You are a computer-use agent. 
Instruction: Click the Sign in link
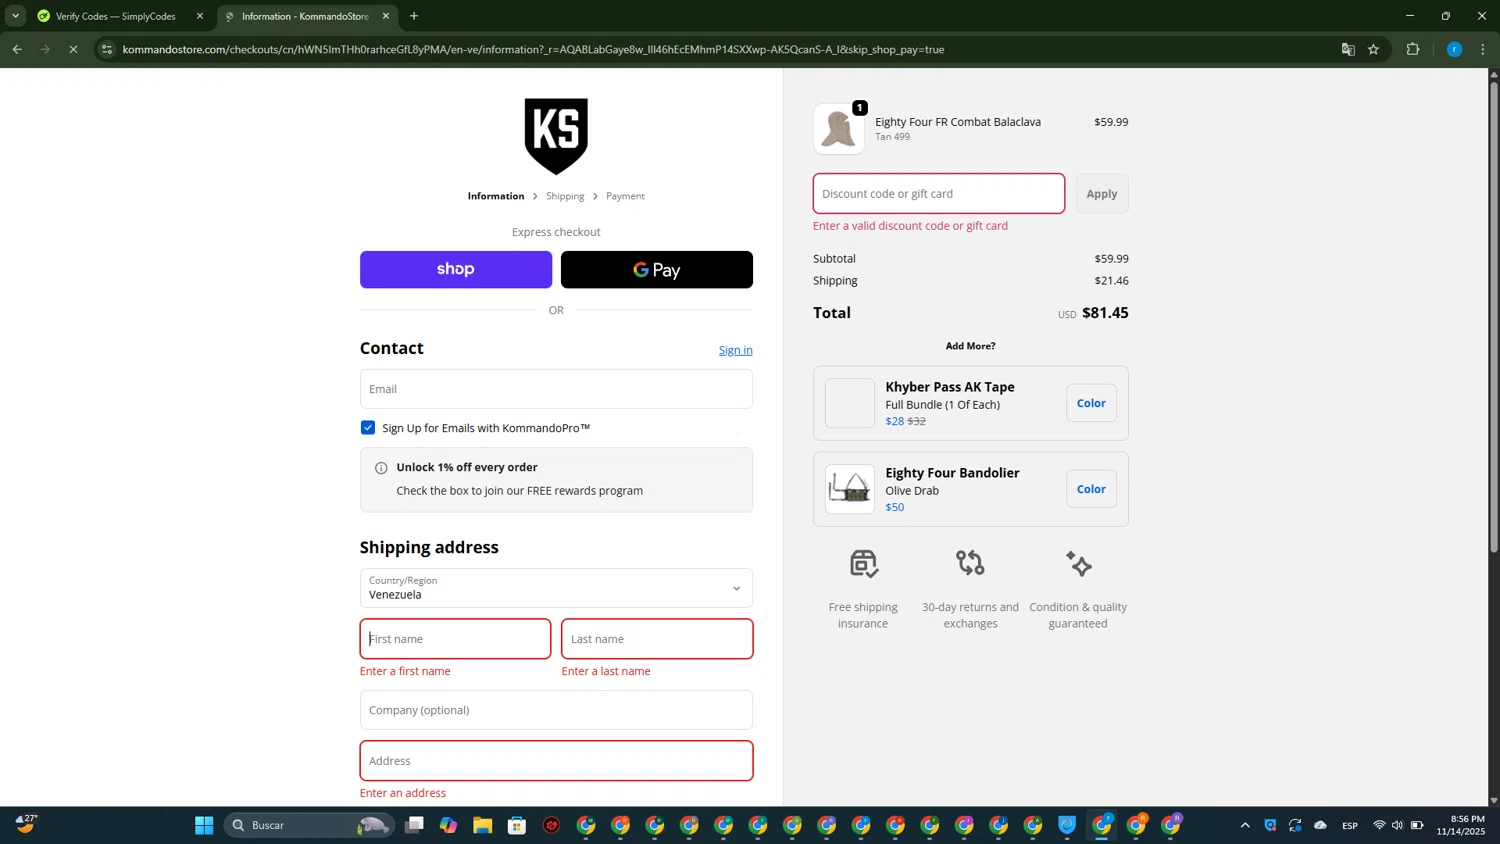736,350
